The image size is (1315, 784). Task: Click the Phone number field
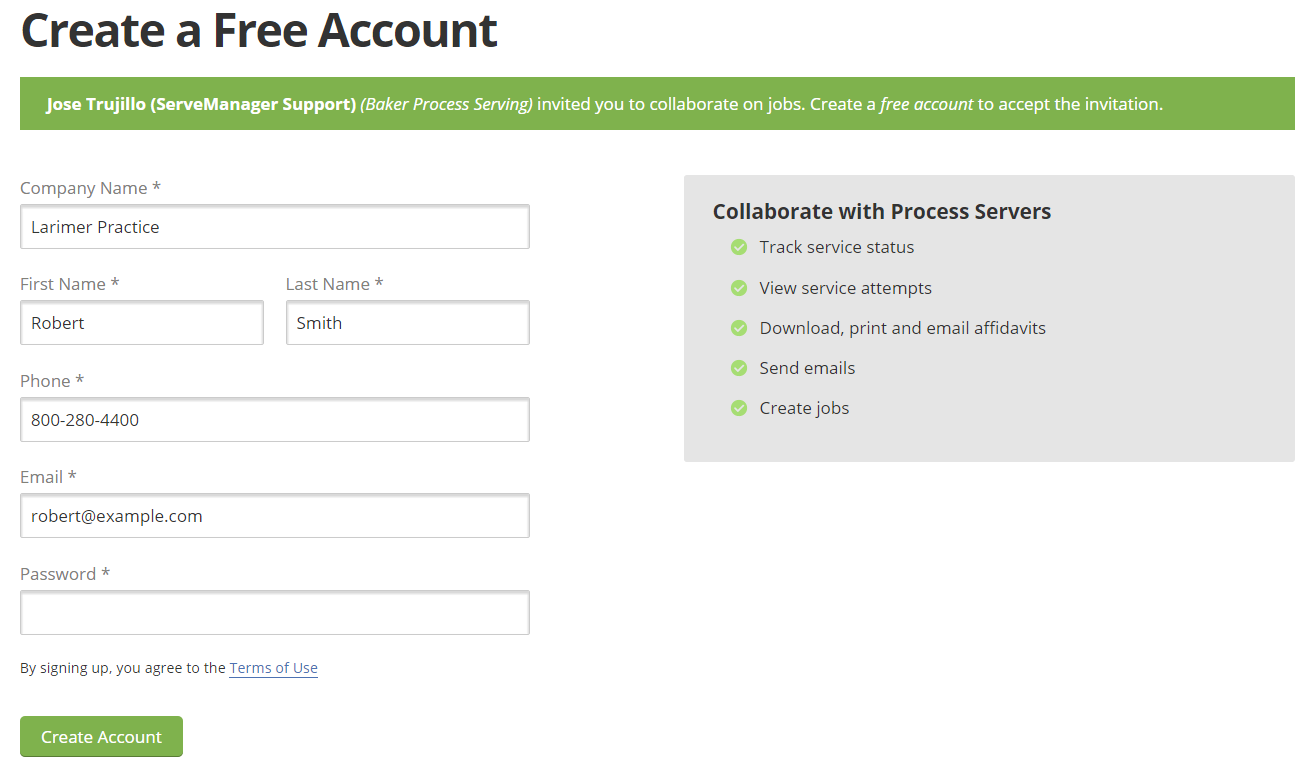275,419
